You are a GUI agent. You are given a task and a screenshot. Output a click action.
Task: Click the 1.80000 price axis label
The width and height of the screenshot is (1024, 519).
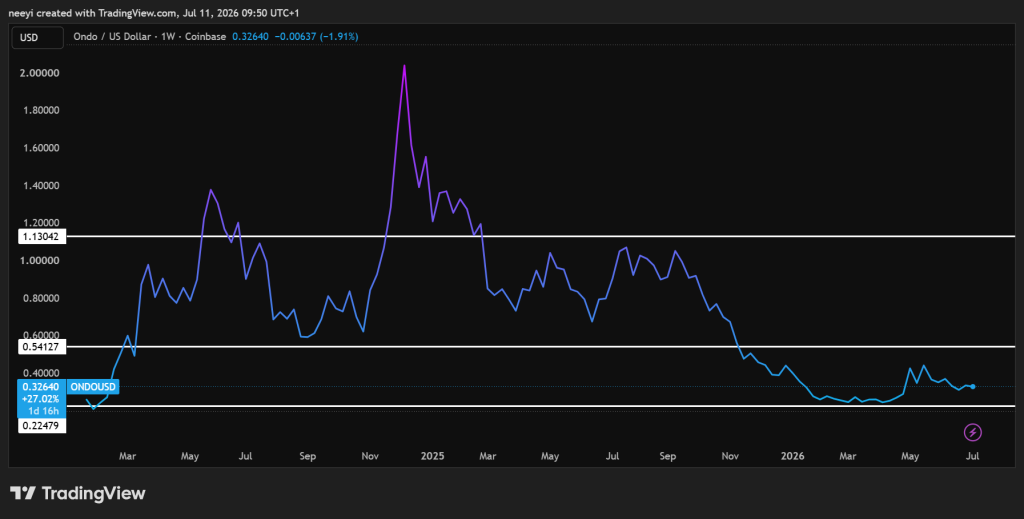coord(40,111)
